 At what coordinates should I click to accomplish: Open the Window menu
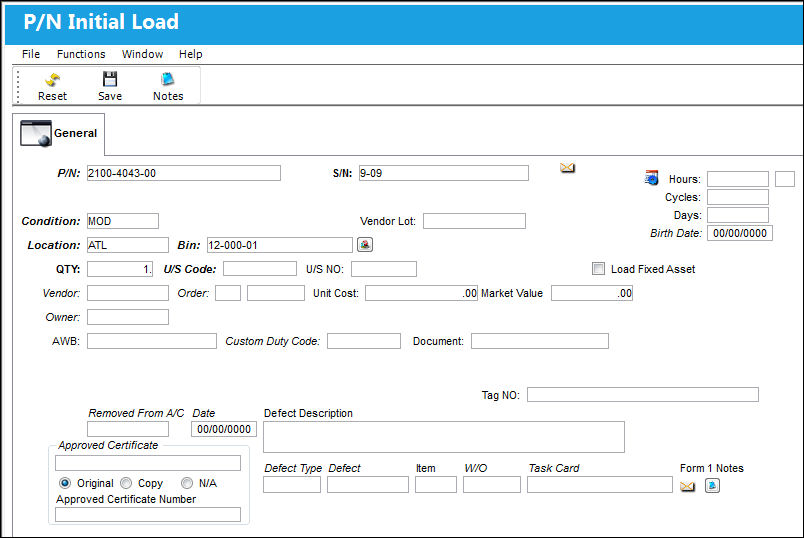point(142,54)
